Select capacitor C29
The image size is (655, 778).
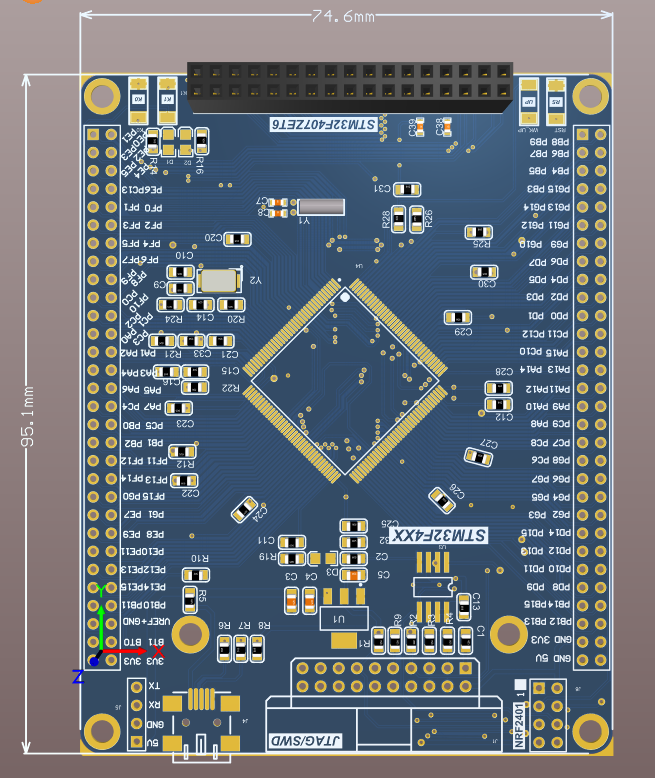click(458, 317)
